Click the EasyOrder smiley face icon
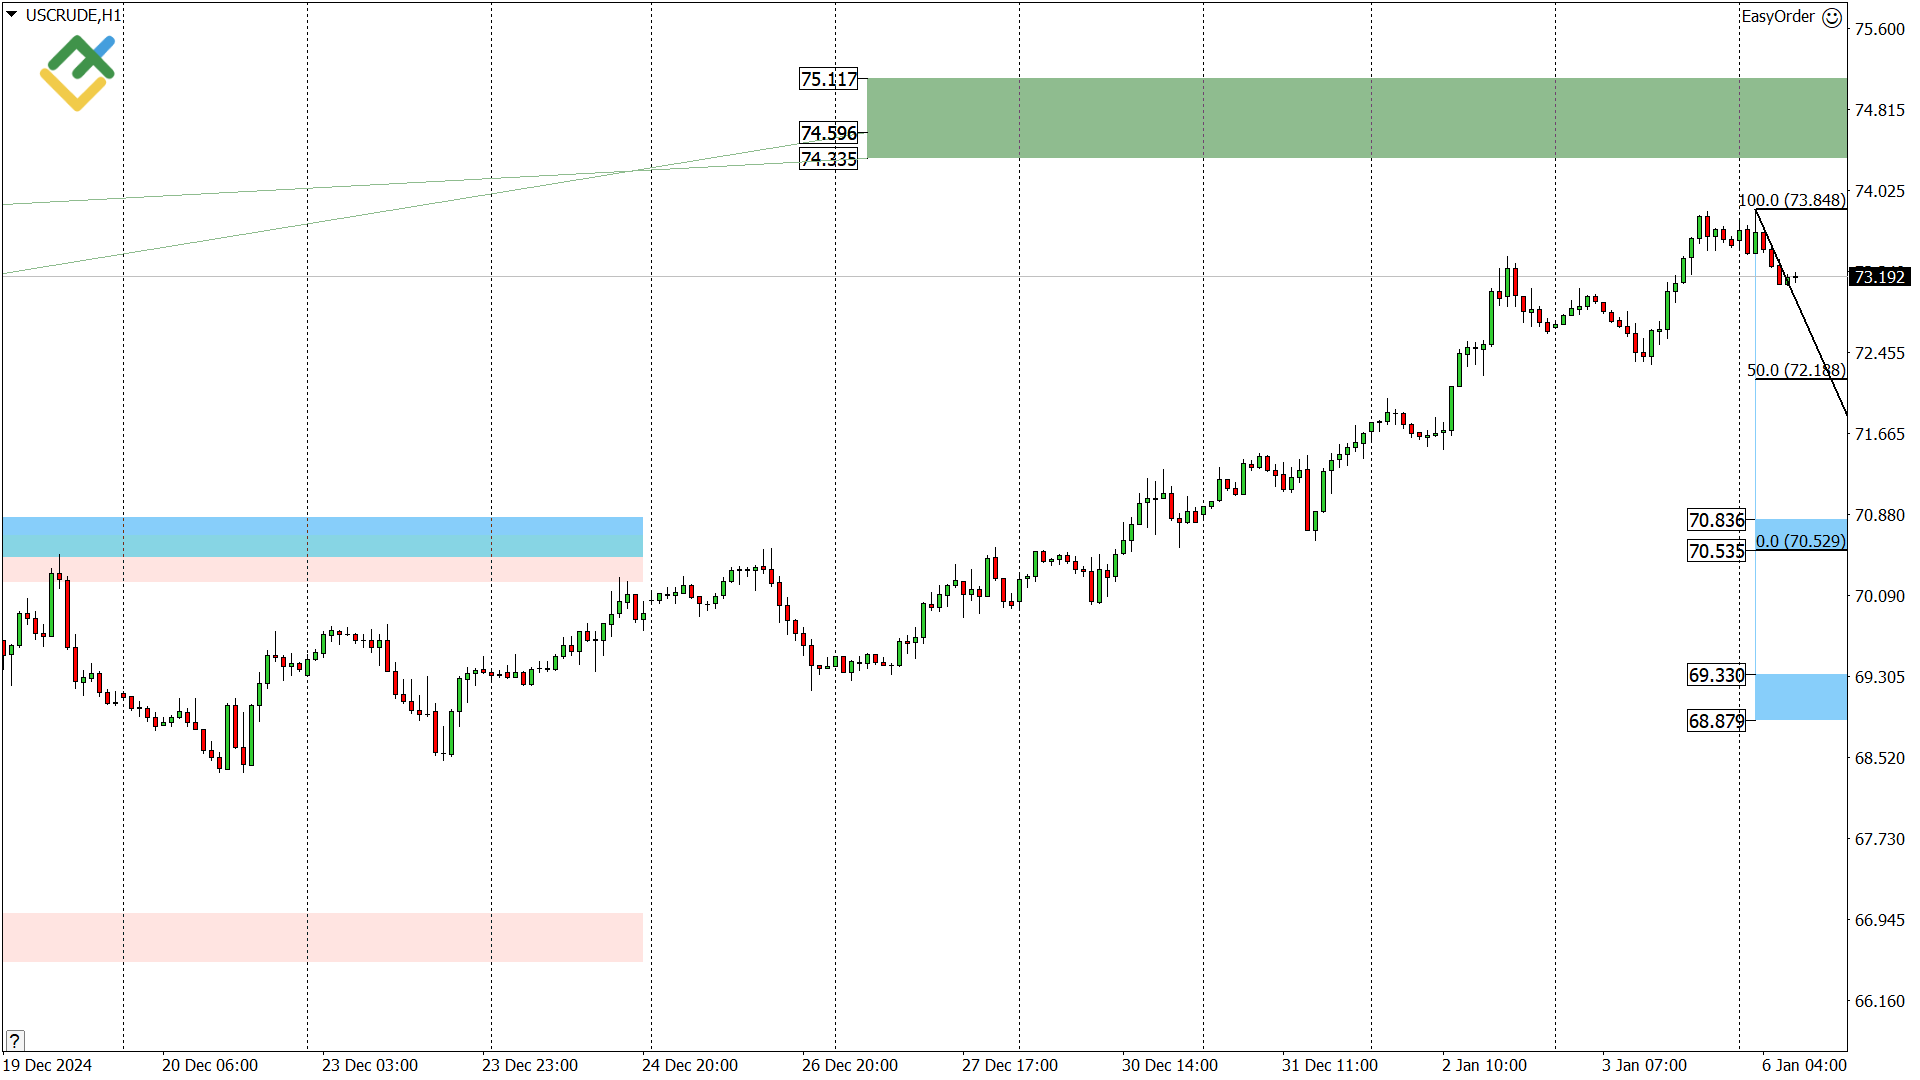1920x1080 pixels. click(x=1831, y=17)
